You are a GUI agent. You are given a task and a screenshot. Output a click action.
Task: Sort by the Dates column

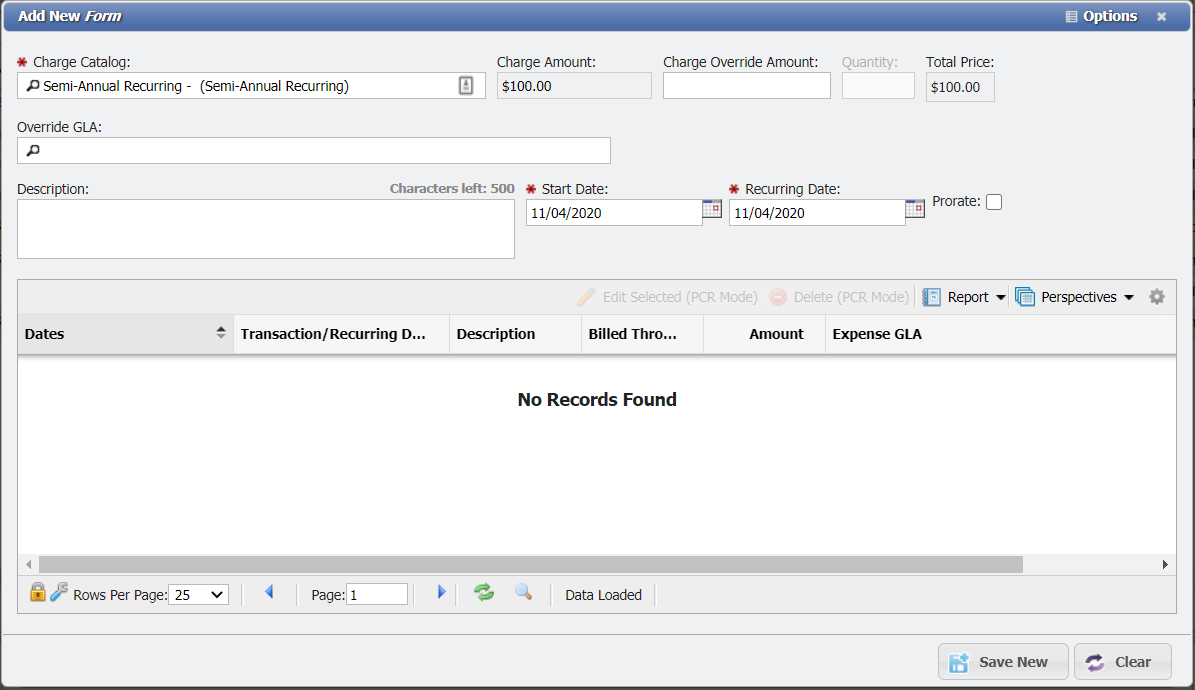[x=125, y=334]
